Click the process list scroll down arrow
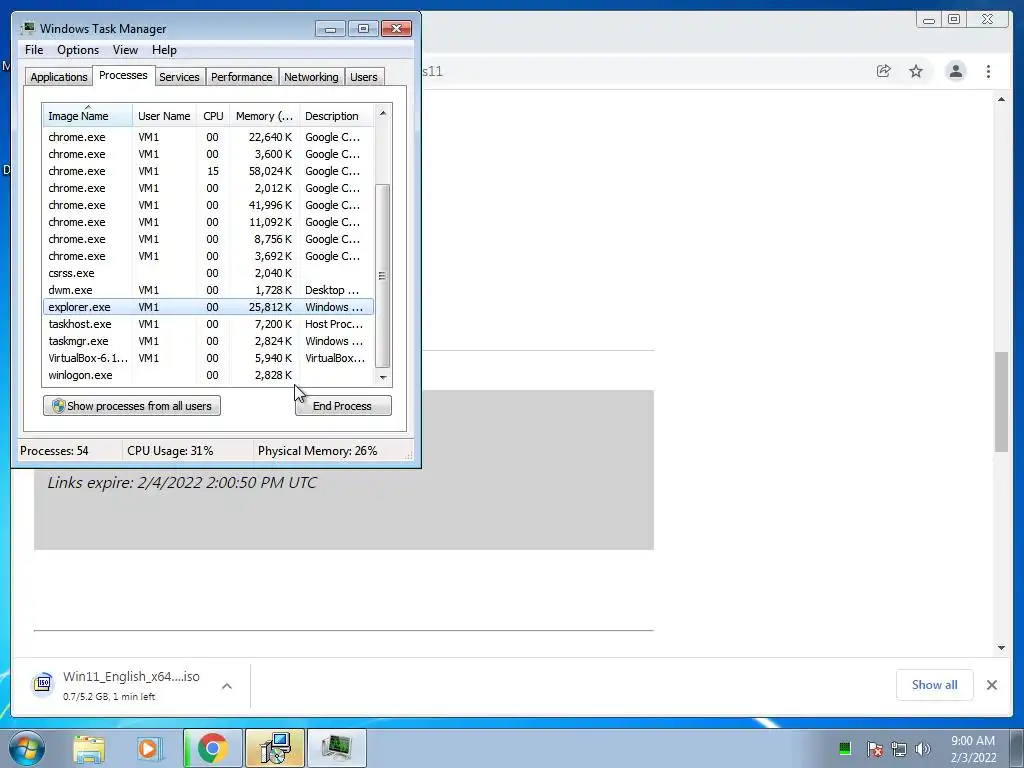Screen dimensions: 1024x768 383,377
